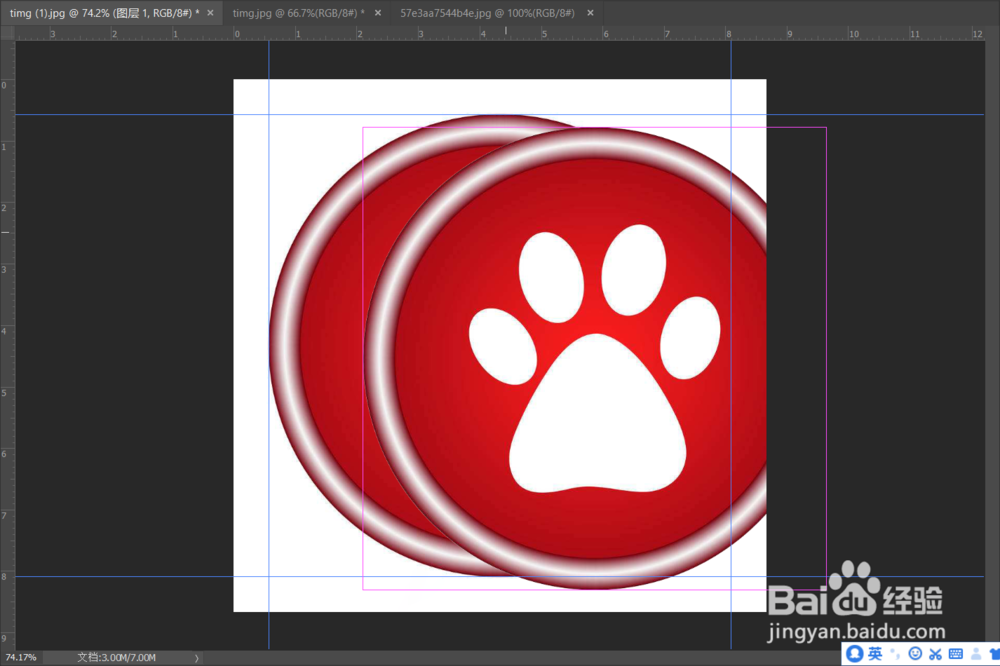Click the scissors screenshot icon in IME bar
Screen dimensions: 1000x666
936,654
